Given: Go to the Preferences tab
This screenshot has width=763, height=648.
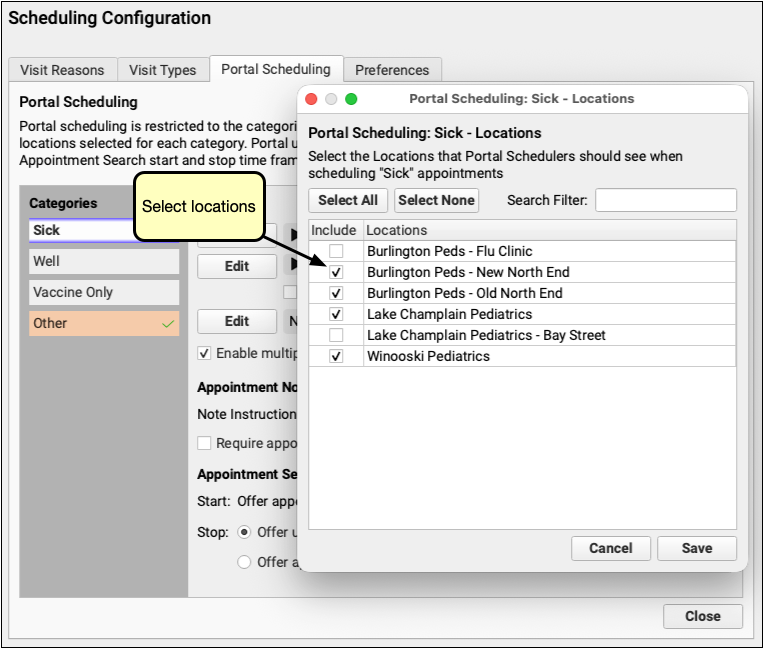Looking at the screenshot, I should pyautogui.click(x=392, y=70).
